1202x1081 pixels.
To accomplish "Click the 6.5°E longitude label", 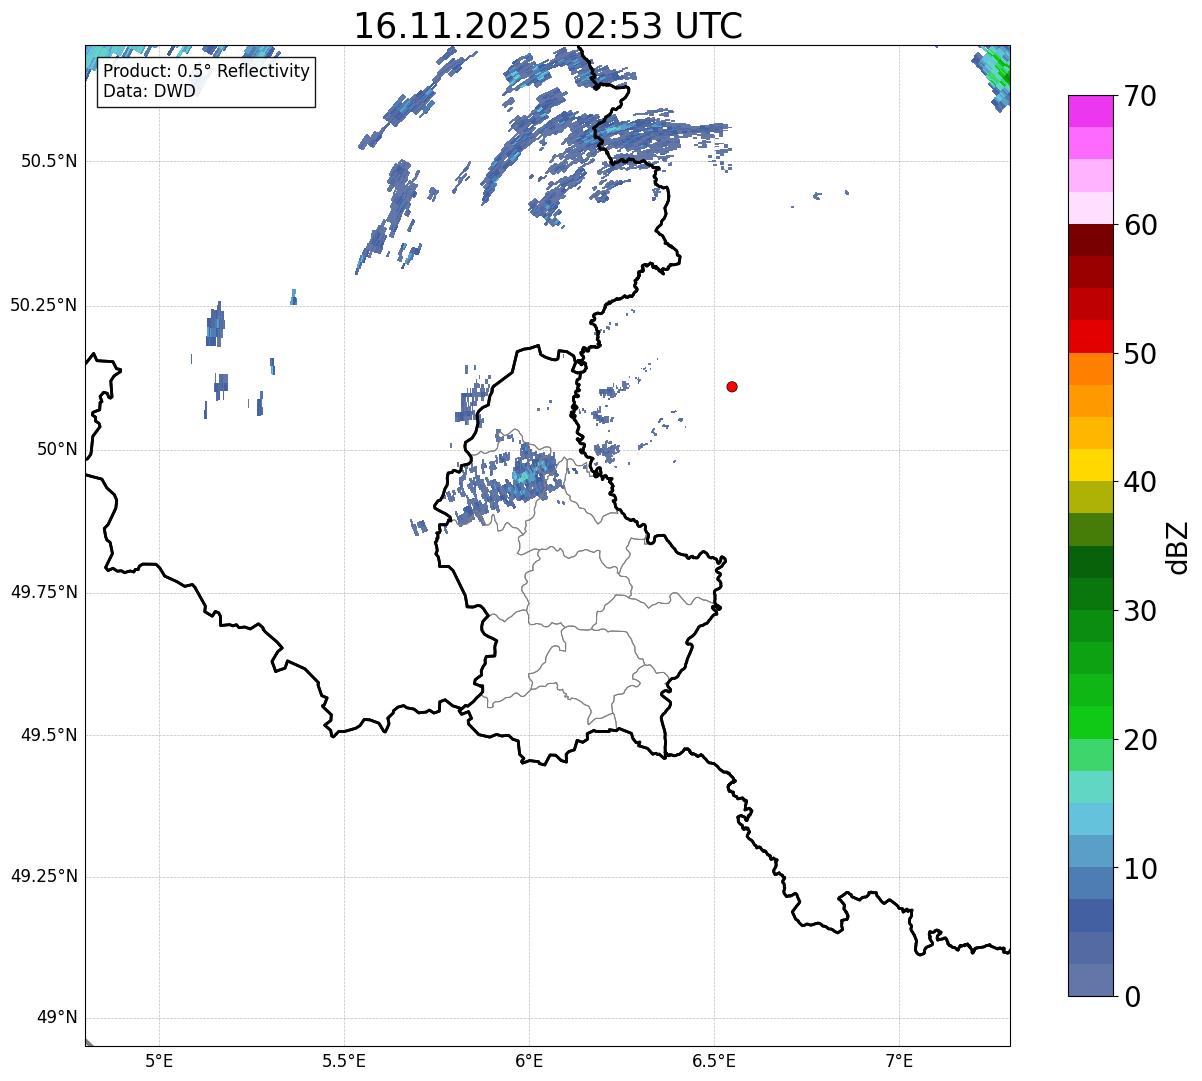I will coord(714,1061).
